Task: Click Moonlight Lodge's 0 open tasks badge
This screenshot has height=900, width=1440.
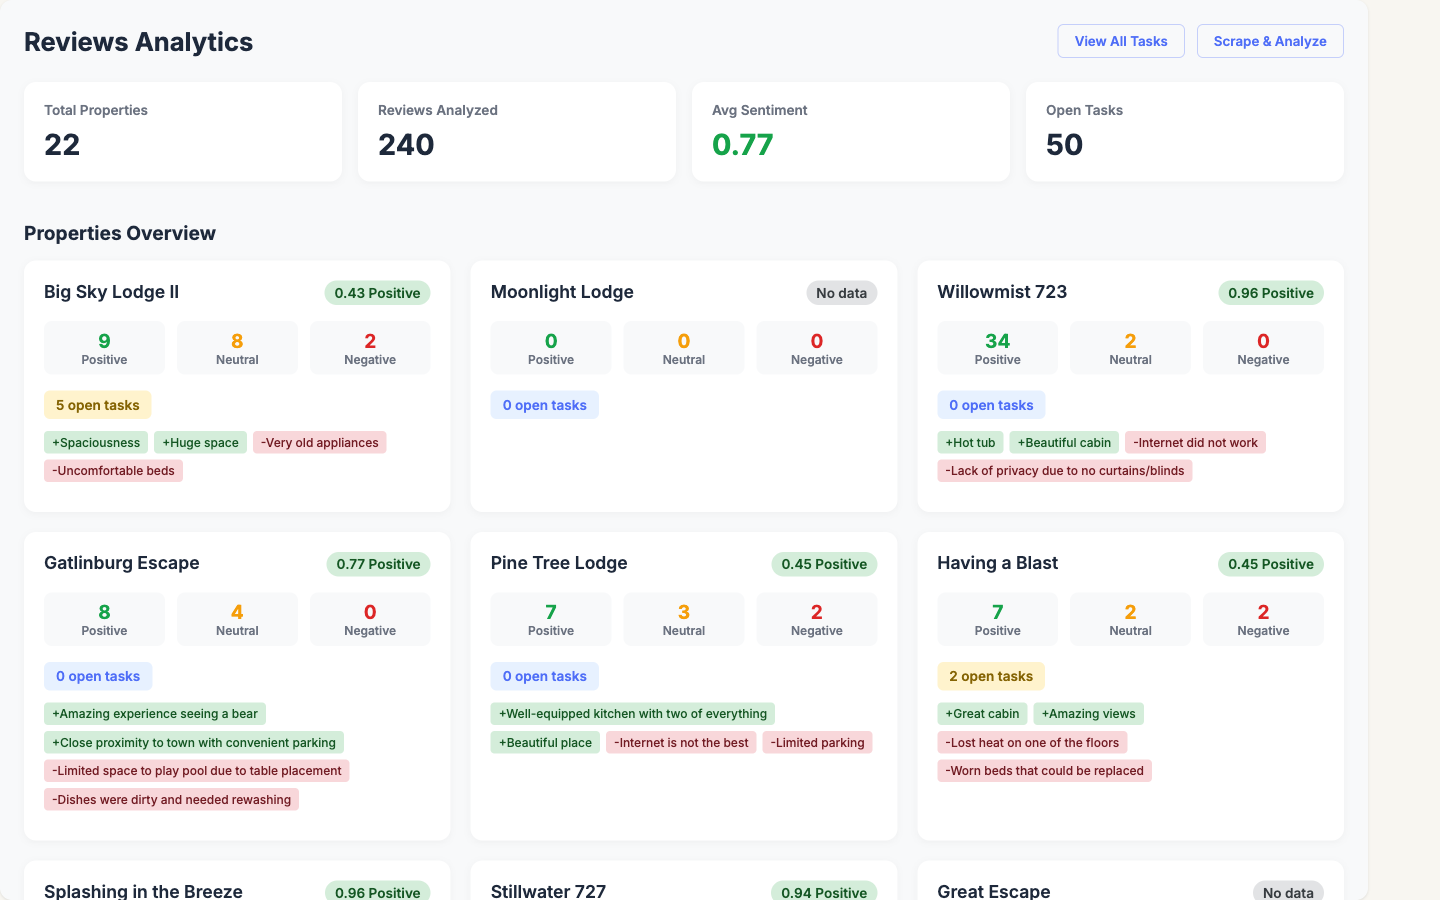Action: [545, 405]
